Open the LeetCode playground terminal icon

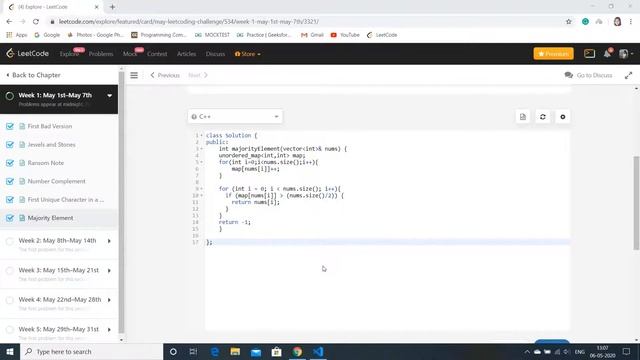pyautogui.click(x=589, y=53)
